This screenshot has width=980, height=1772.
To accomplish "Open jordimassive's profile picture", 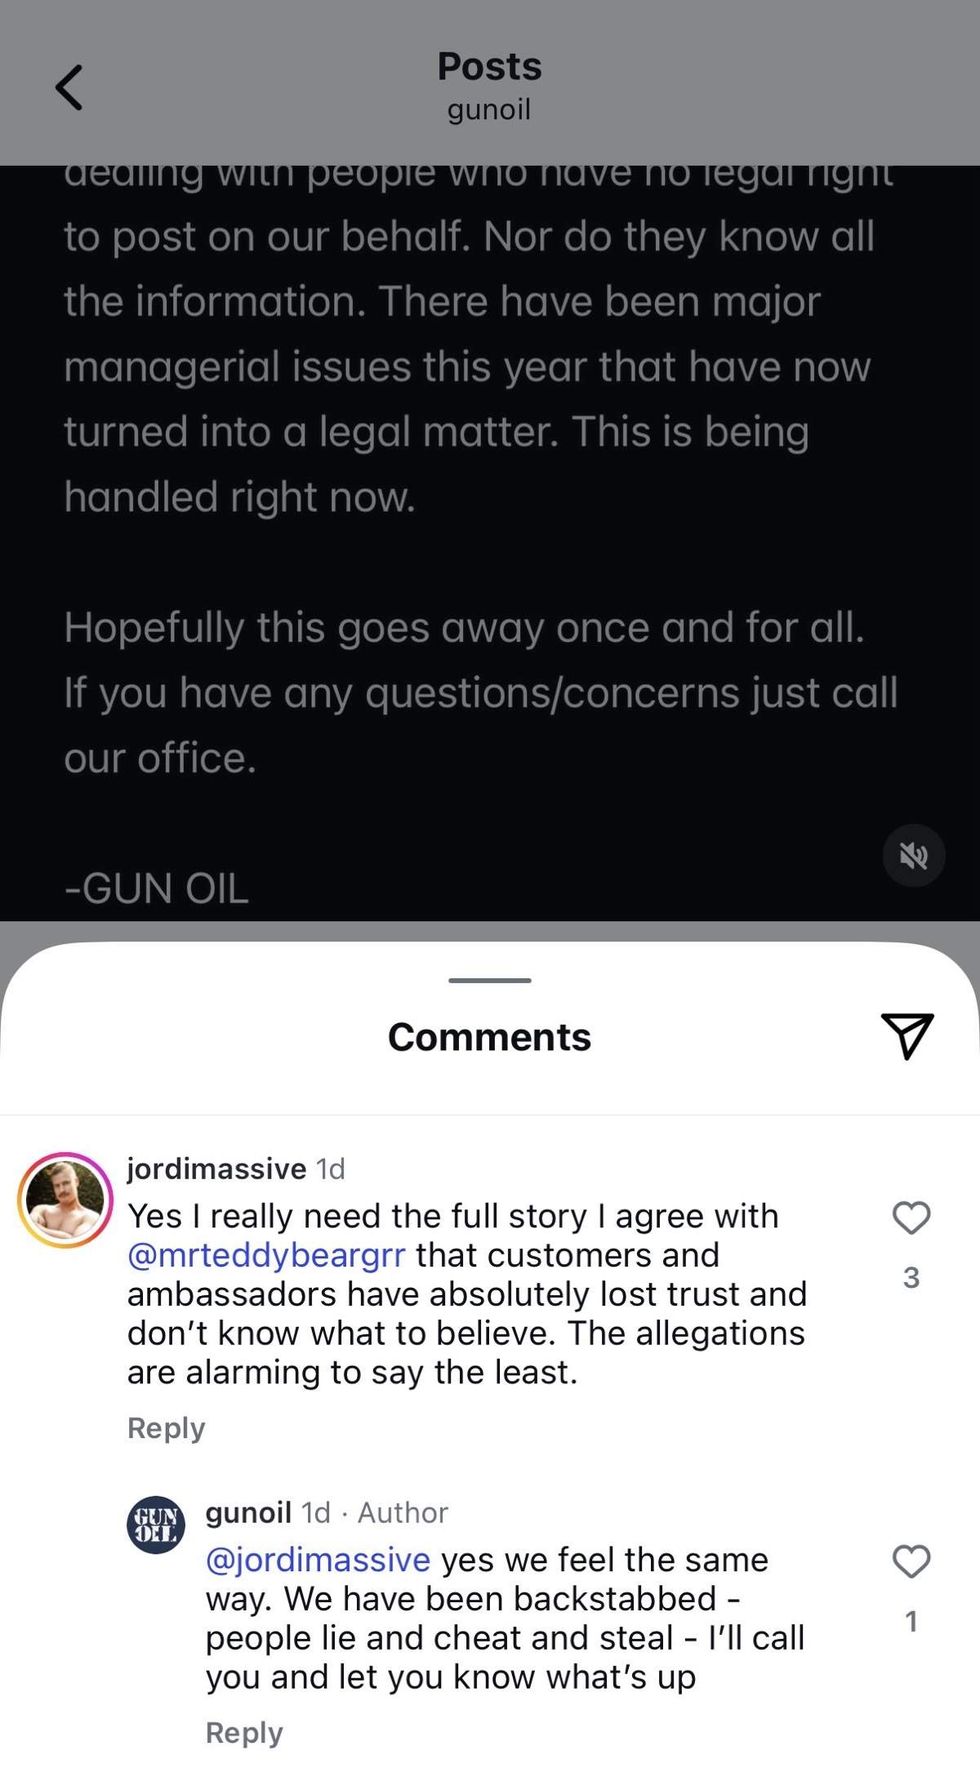I will click(65, 1200).
